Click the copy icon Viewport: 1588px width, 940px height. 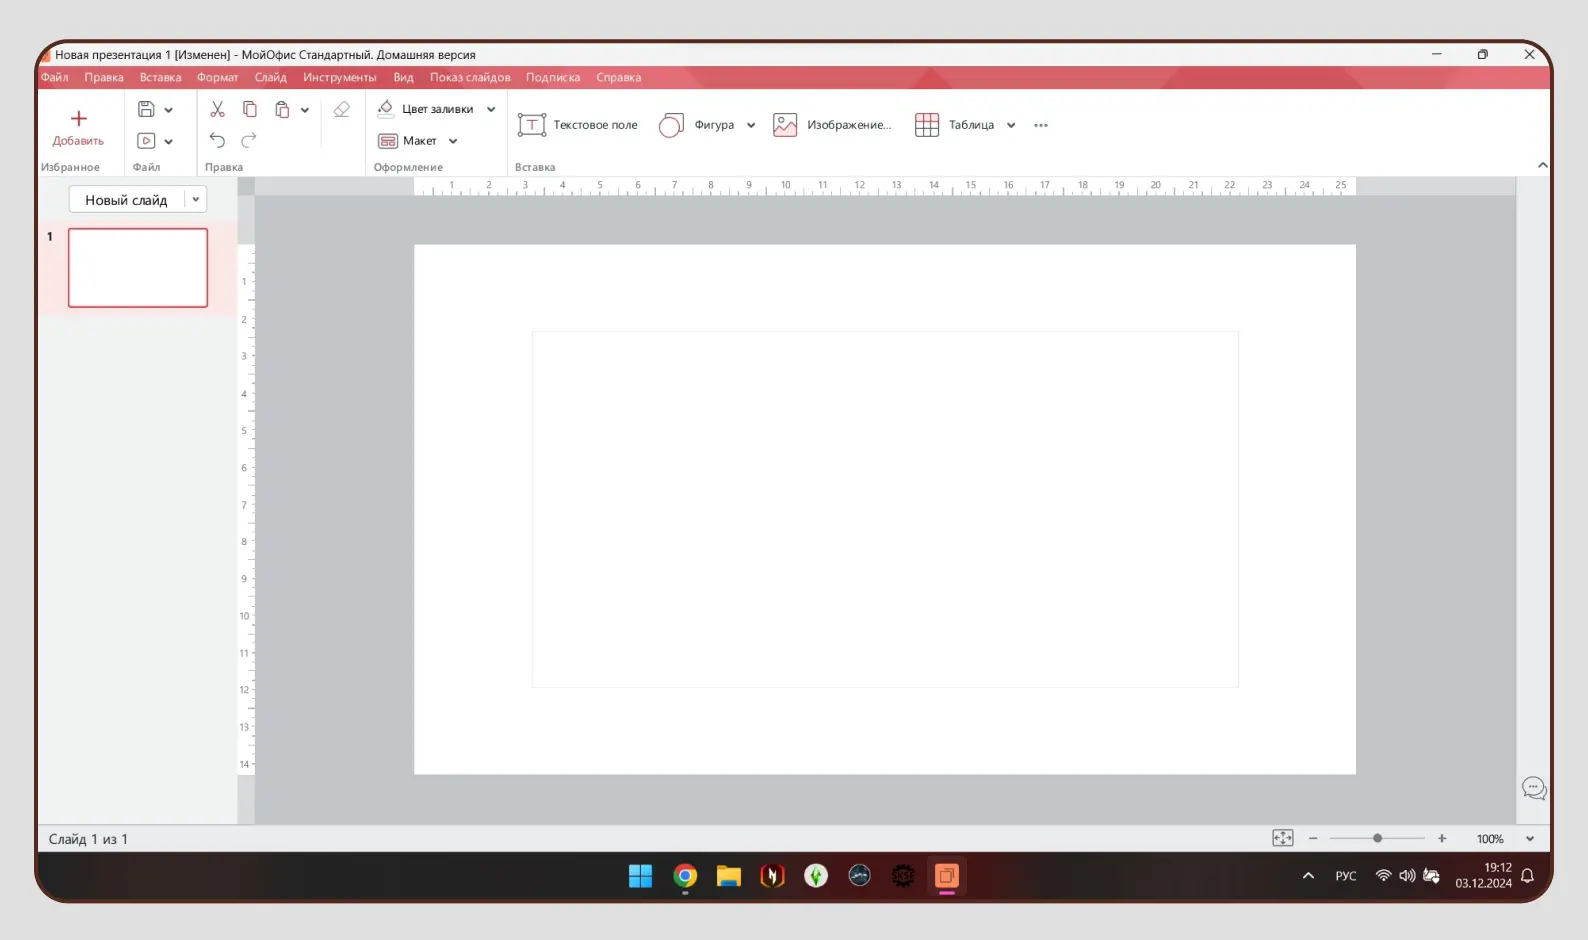tap(250, 109)
